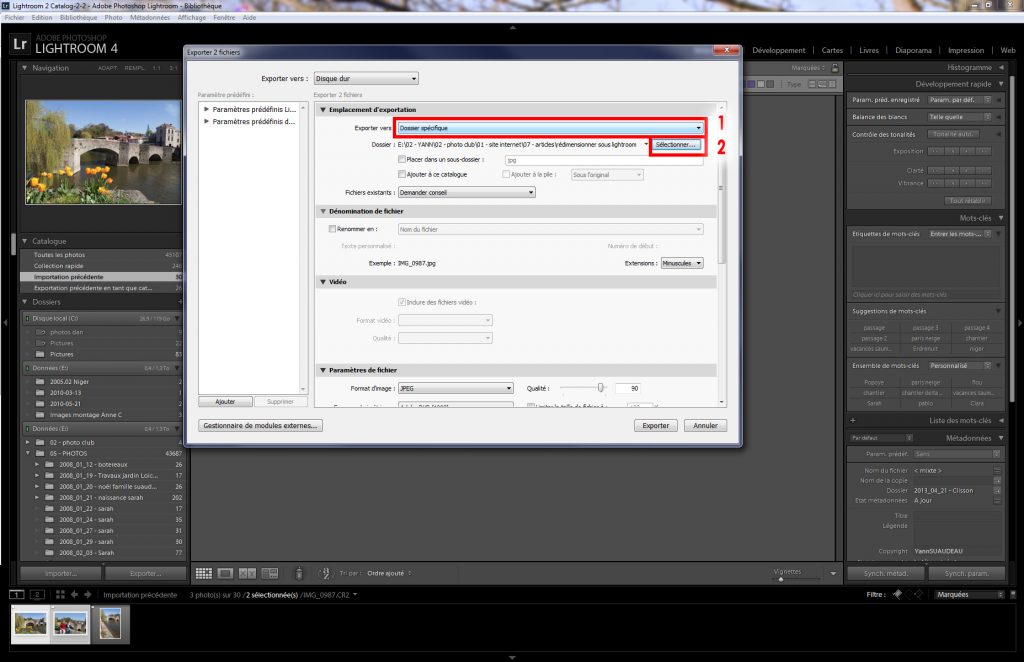The height and width of the screenshot is (662, 1024).
Task: Open compare XY view
Action: click(x=248, y=573)
